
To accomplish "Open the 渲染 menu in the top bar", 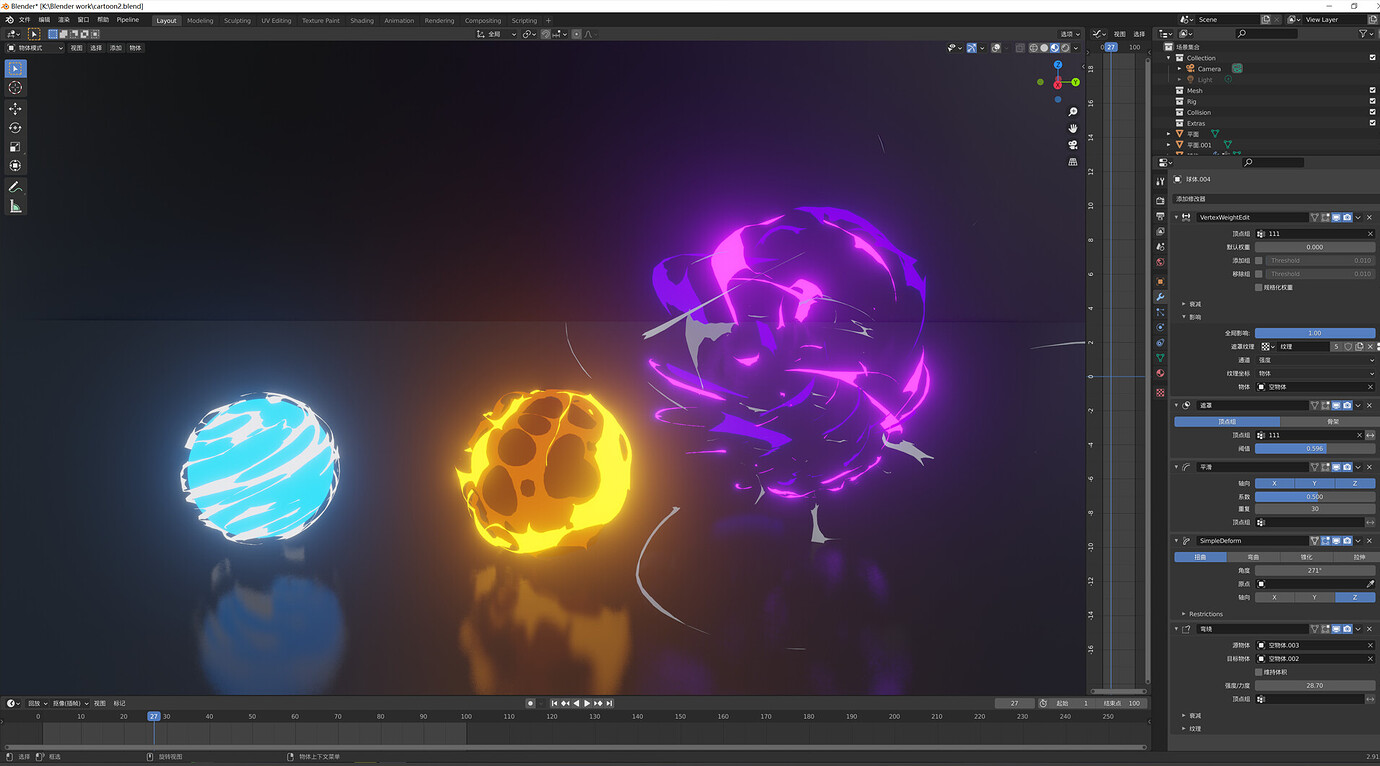I will (x=63, y=19).
